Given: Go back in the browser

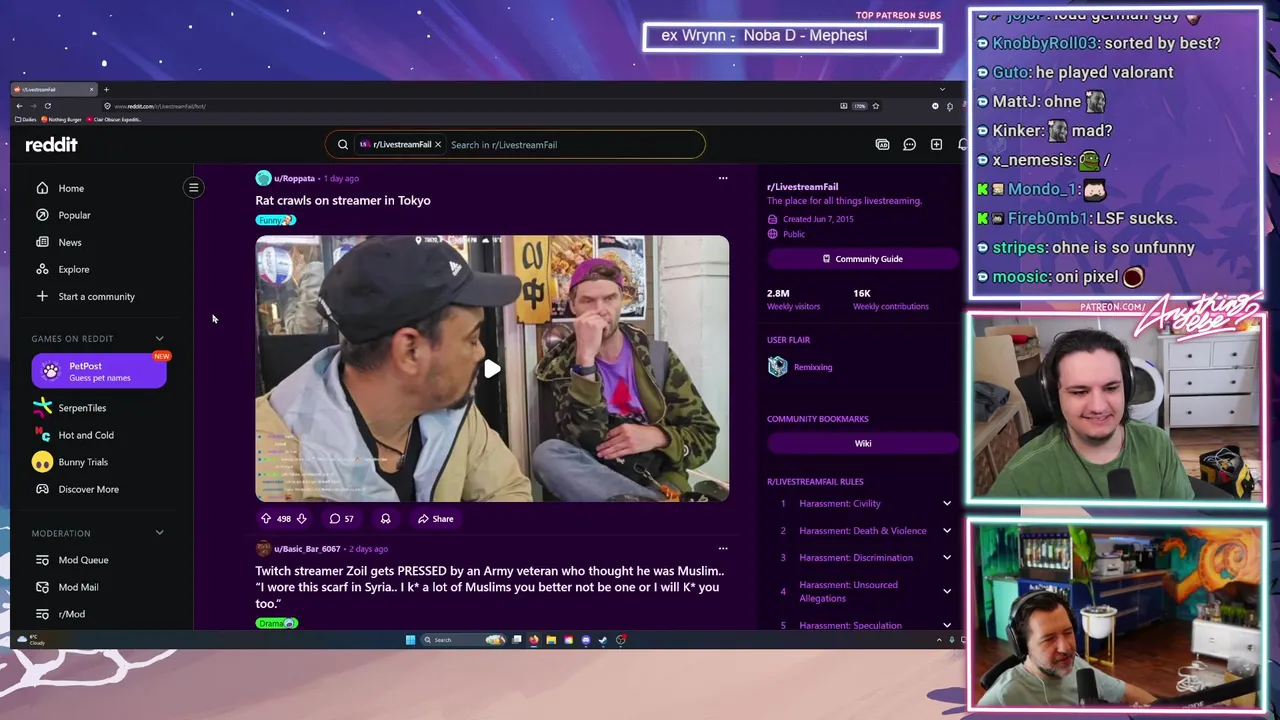Looking at the screenshot, I should point(19,106).
